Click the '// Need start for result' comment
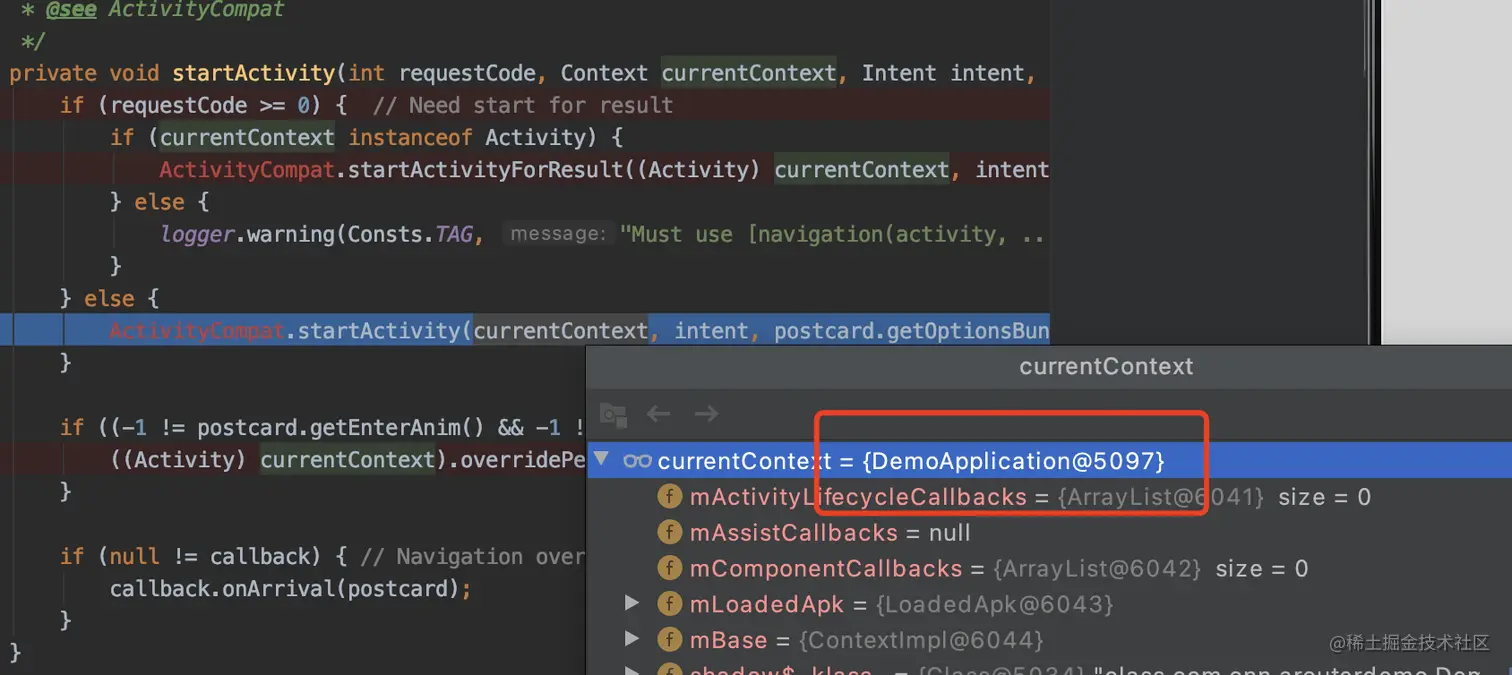The image size is (1512, 675). (x=523, y=105)
